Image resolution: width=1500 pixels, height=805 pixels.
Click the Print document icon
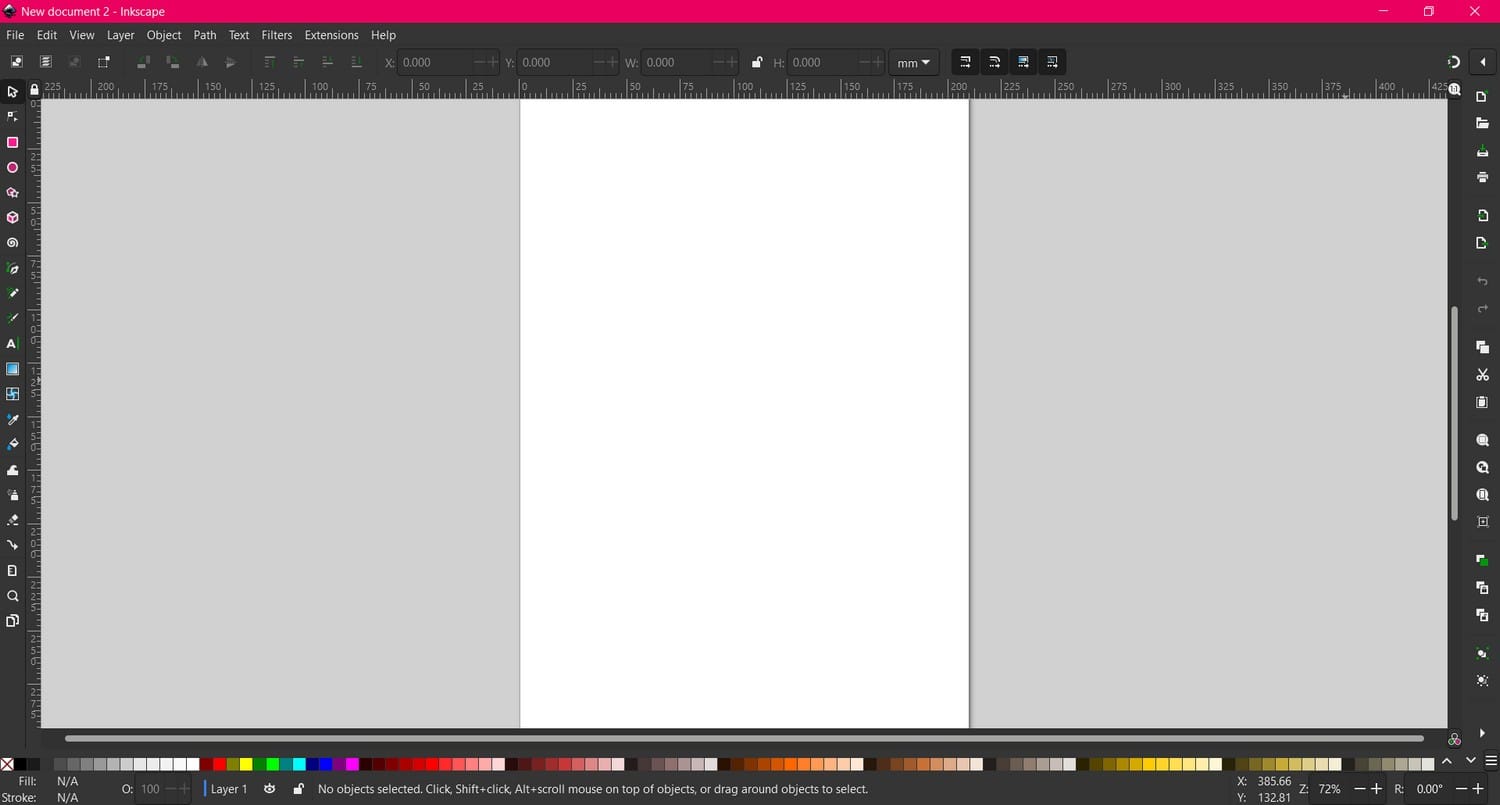point(1482,177)
